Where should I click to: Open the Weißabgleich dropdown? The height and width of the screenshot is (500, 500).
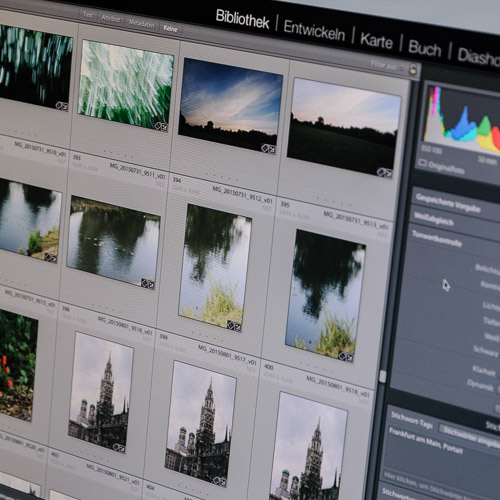click(x=433, y=219)
